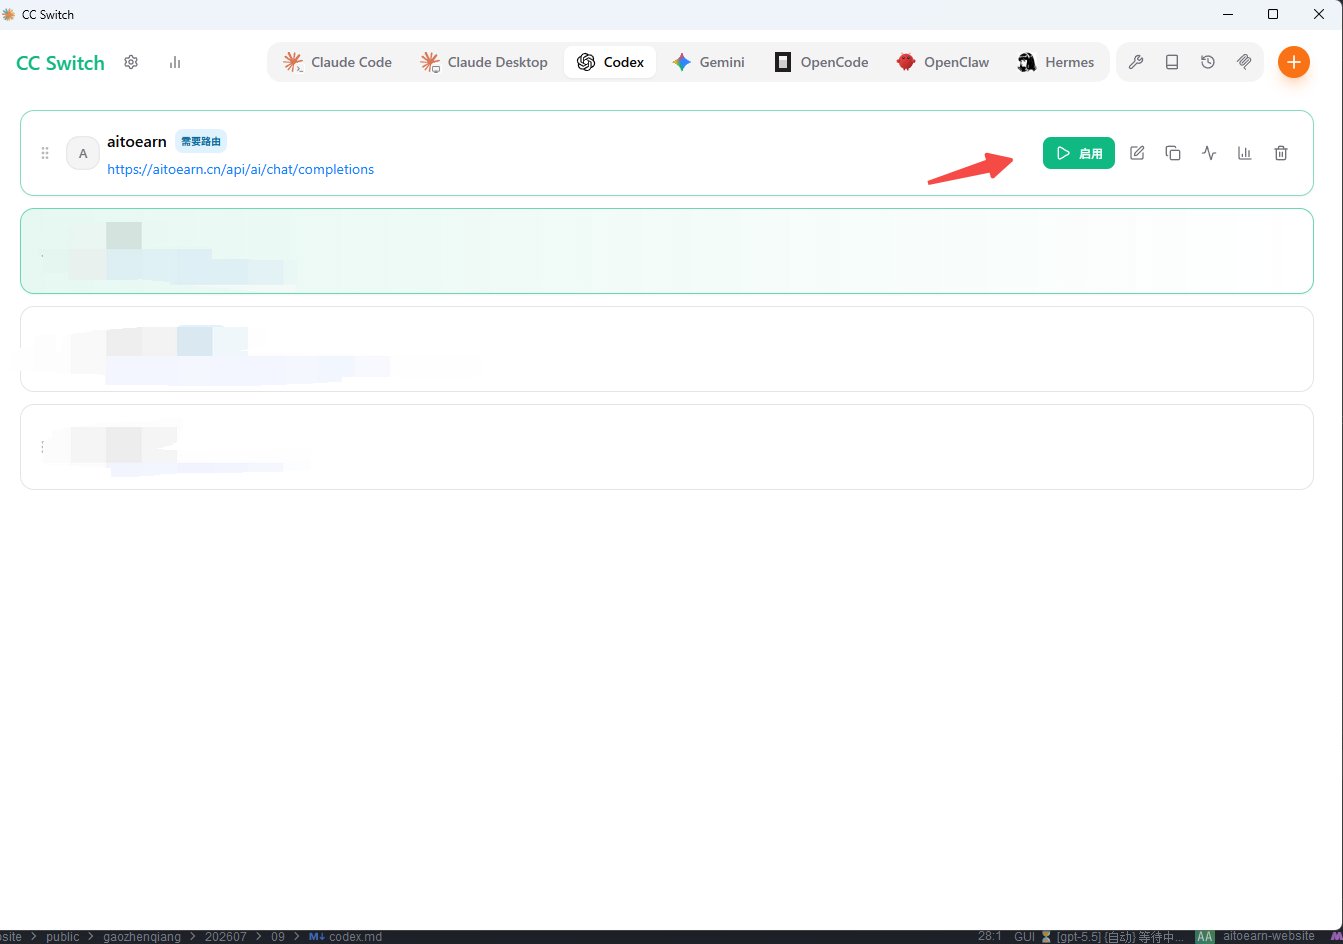Click the 09 breadcrumb folder
1343x944 pixels.
pyautogui.click(x=278, y=937)
